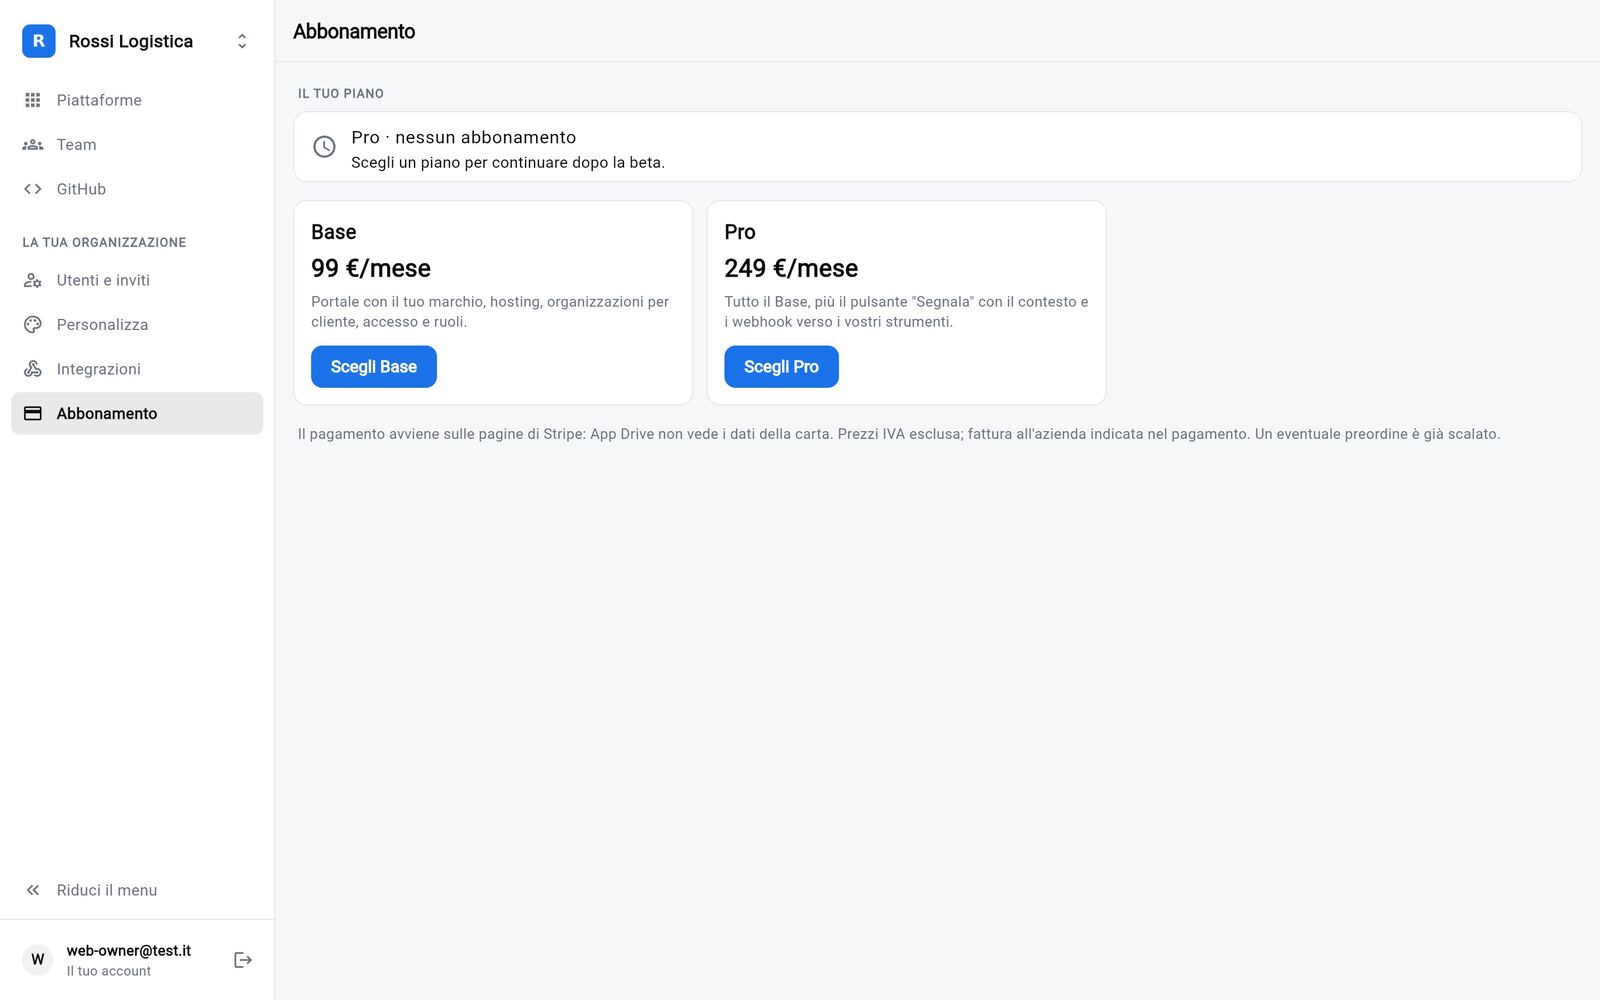Viewport: 1600px width, 1000px height.
Task: Click the double-chevron collapse menu icon
Action: pyautogui.click(x=33, y=890)
